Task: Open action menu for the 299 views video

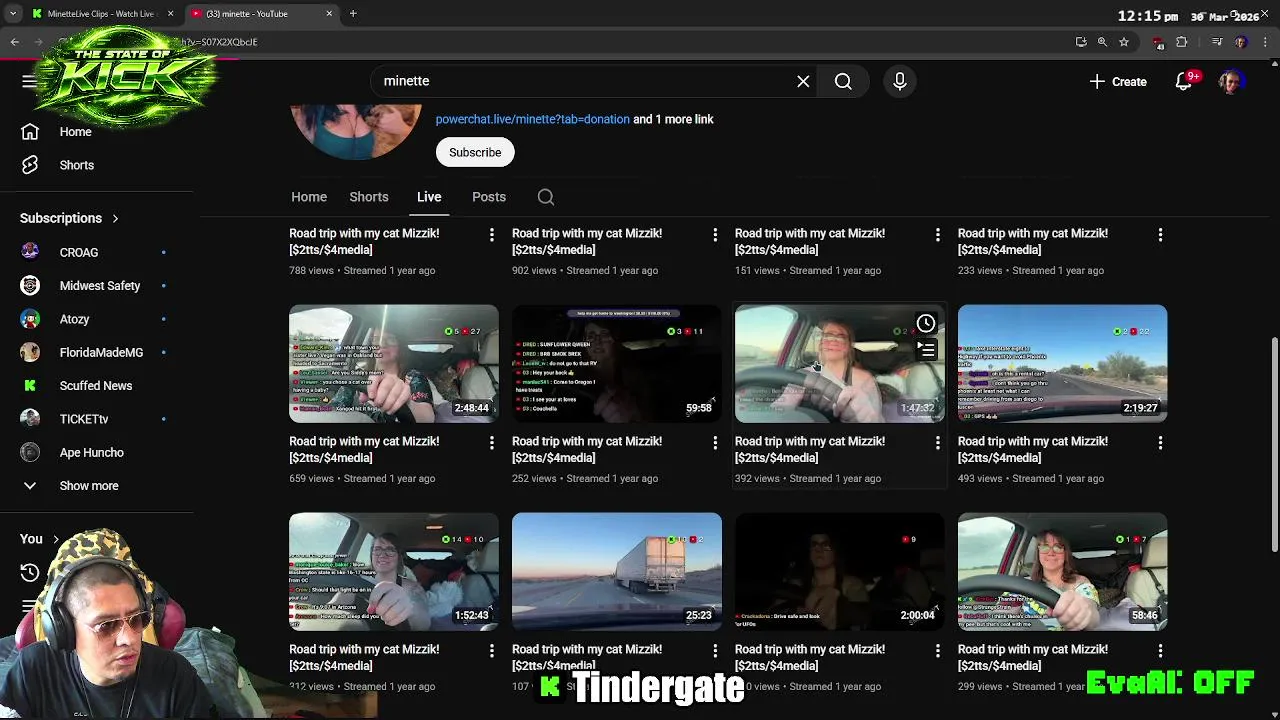Action: pos(1160,650)
